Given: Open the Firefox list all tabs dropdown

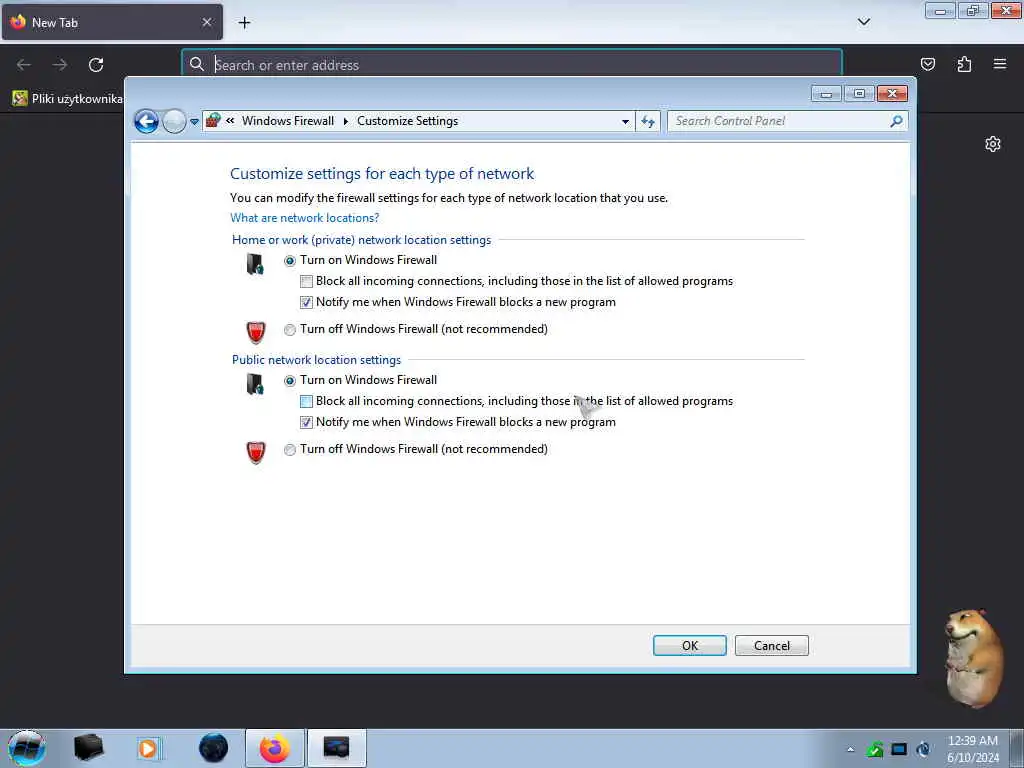Looking at the screenshot, I should [863, 22].
